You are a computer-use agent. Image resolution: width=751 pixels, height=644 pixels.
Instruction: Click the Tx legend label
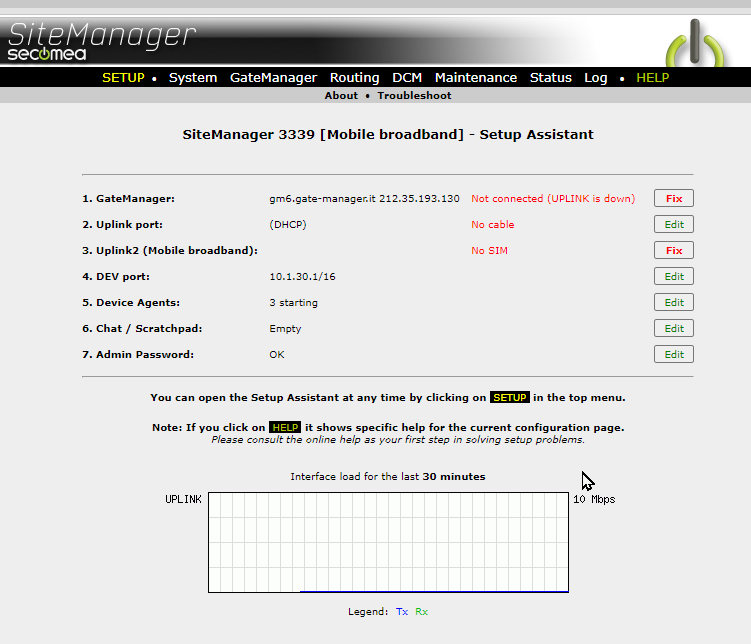click(x=402, y=611)
